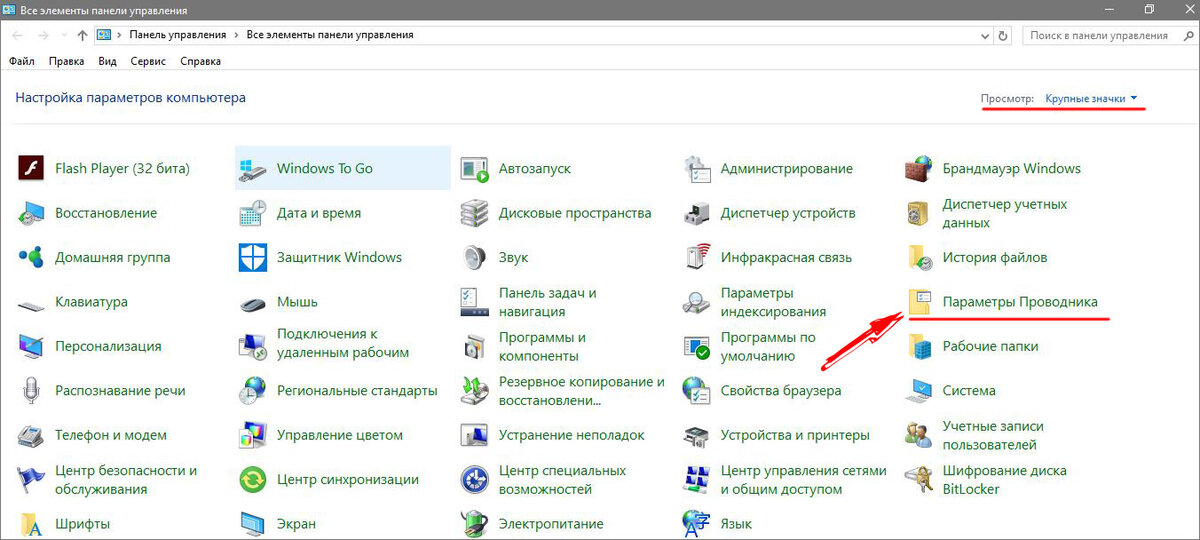Open the История файлов icon
The height and width of the screenshot is (540, 1200).
pos(918,257)
